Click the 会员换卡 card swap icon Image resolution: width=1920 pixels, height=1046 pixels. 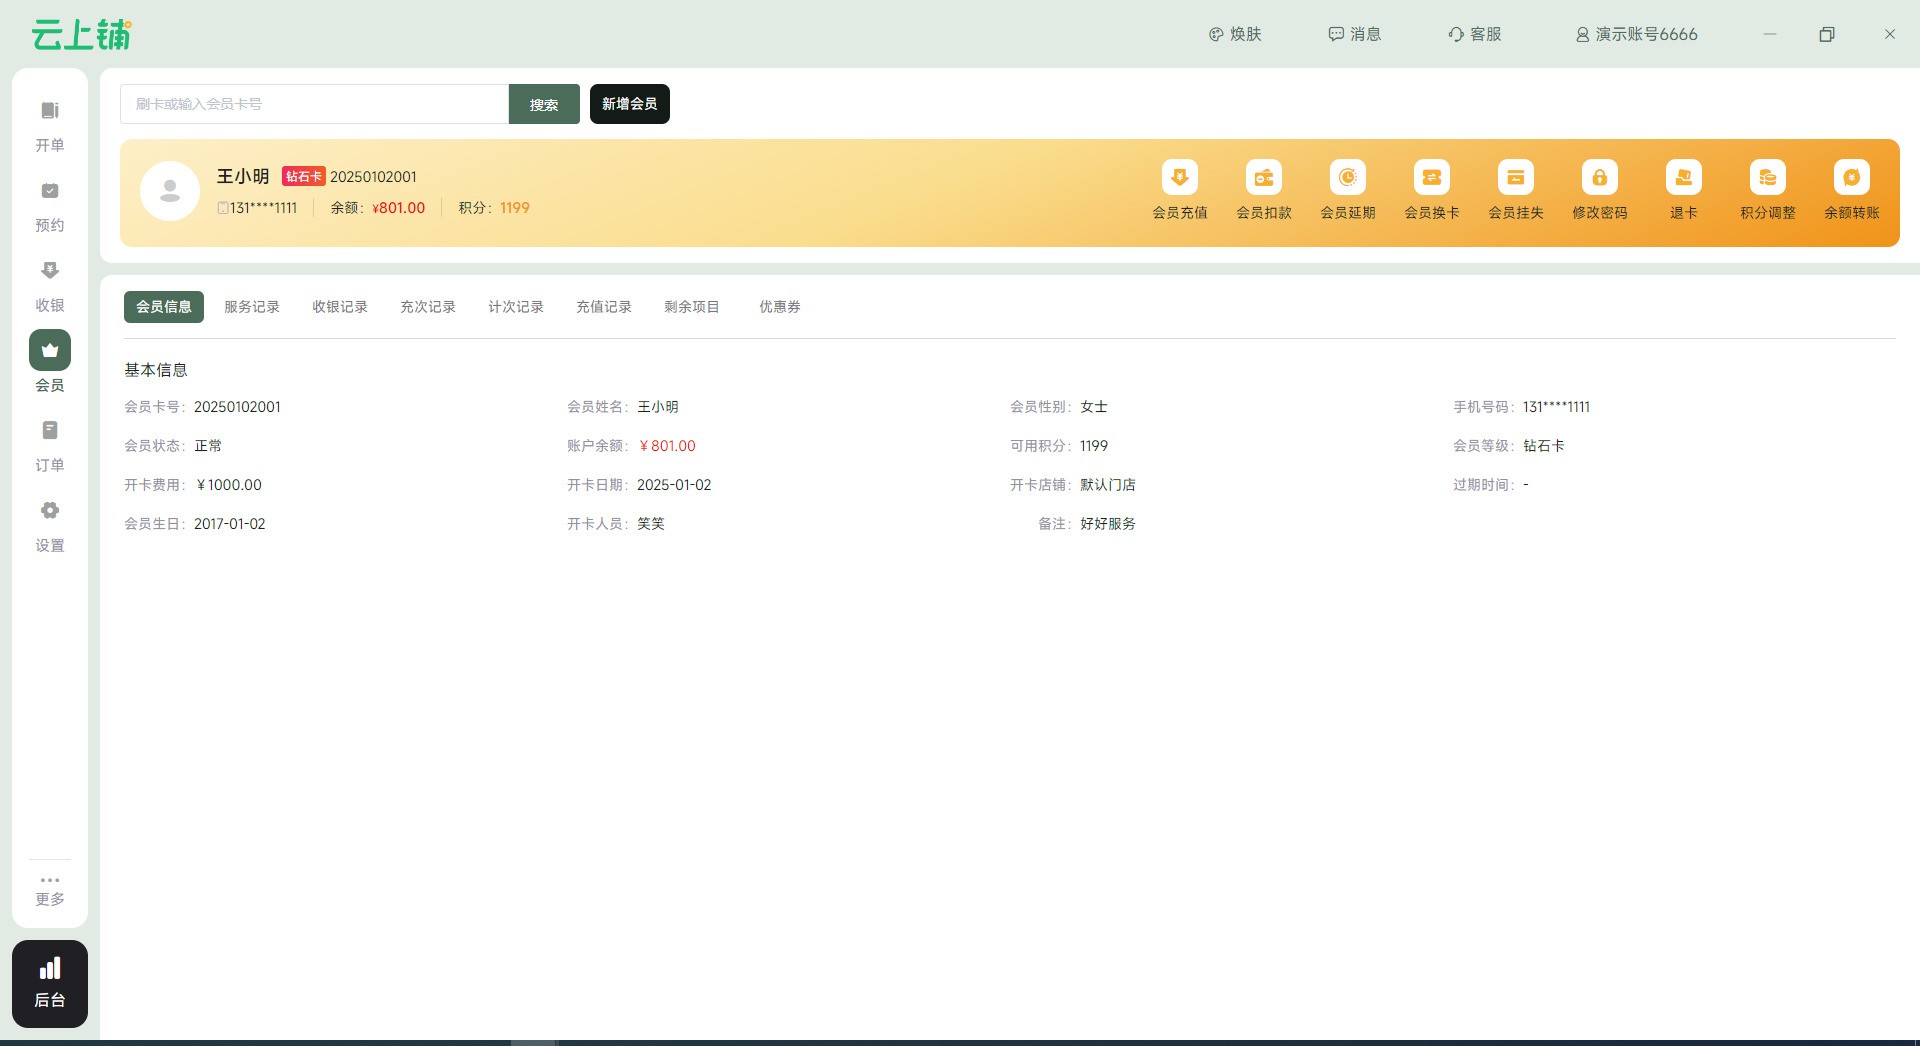1431,178
